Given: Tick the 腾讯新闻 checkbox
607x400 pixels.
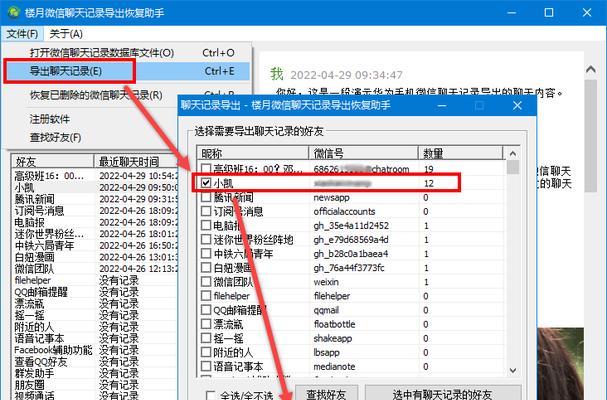Looking at the screenshot, I should [206, 197].
